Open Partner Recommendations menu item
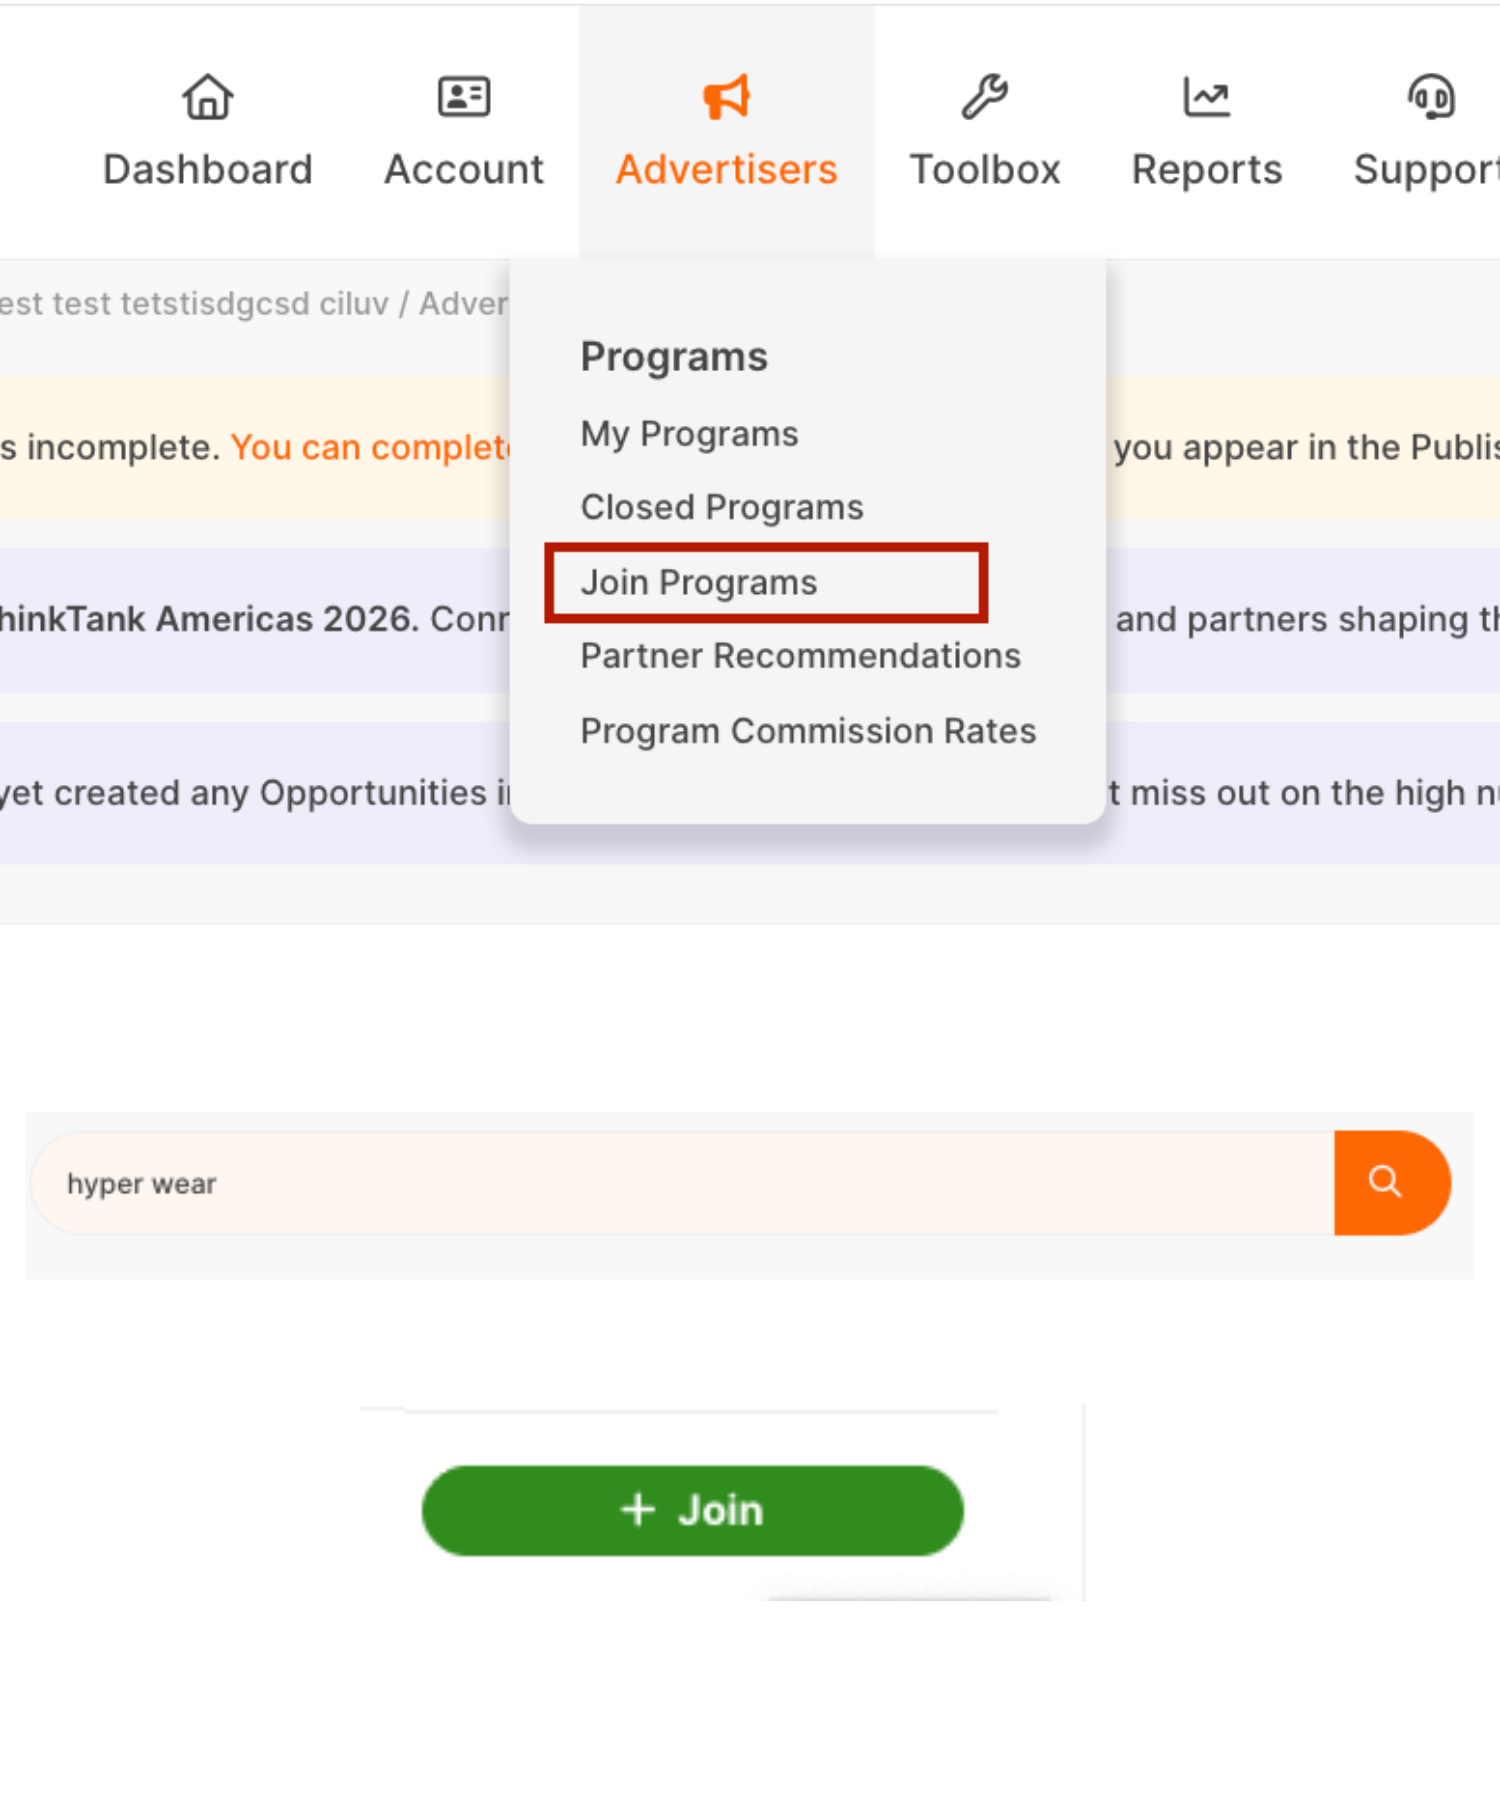Viewport: 1500px width, 1800px height. pyautogui.click(x=801, y=656)
